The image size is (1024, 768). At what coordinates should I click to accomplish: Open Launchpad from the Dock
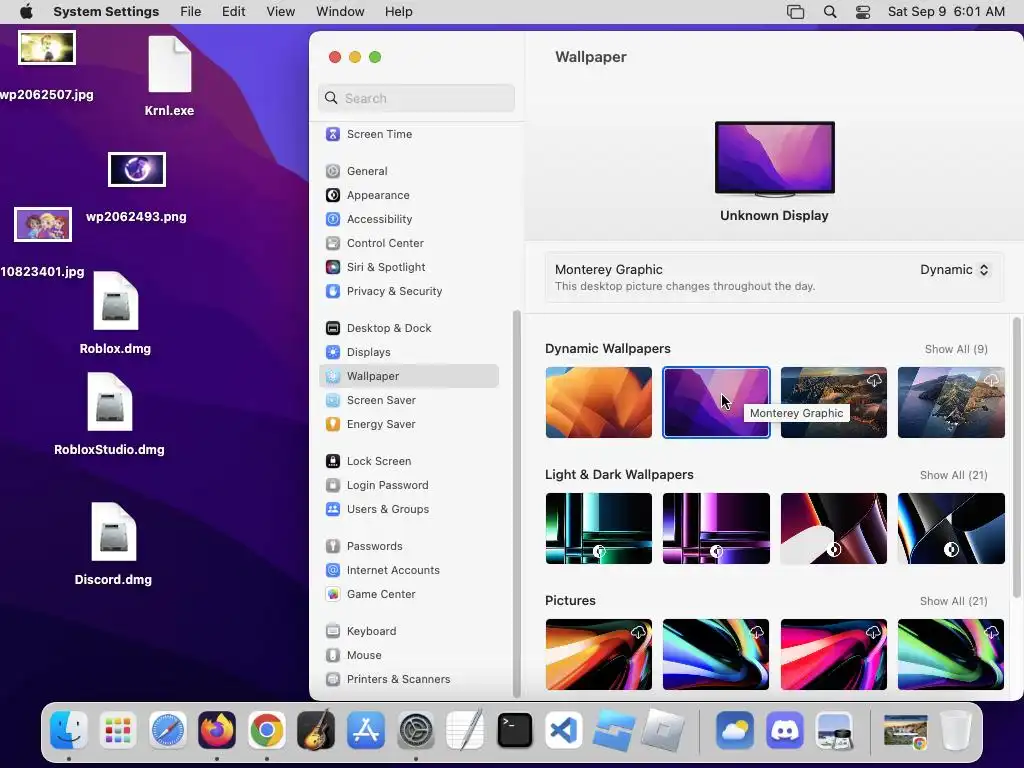click(x=118, y=730)
